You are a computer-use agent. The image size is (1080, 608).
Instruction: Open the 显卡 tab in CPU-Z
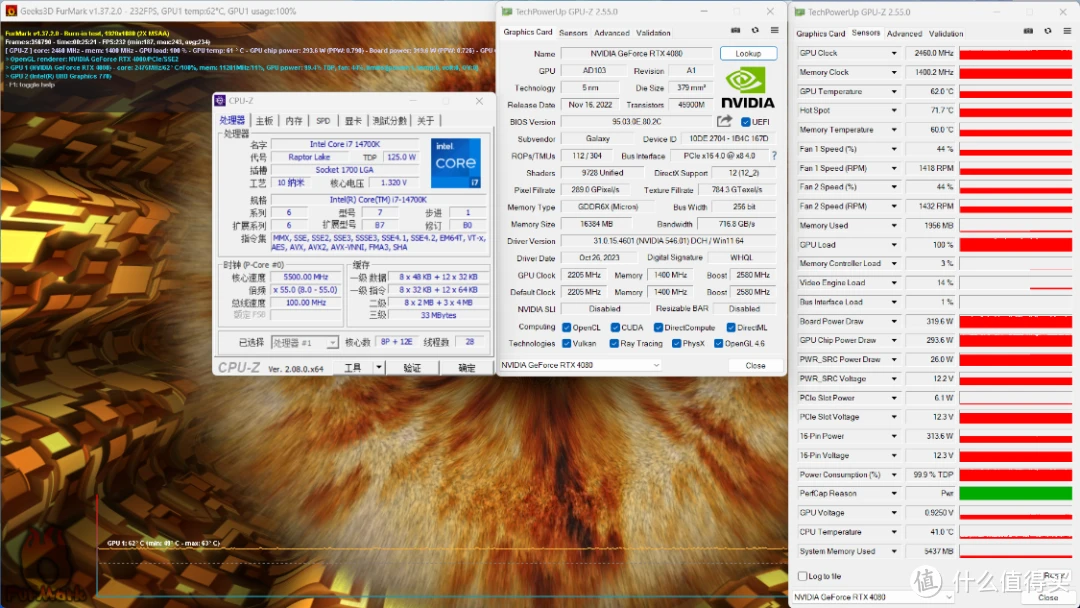[353, 120]
